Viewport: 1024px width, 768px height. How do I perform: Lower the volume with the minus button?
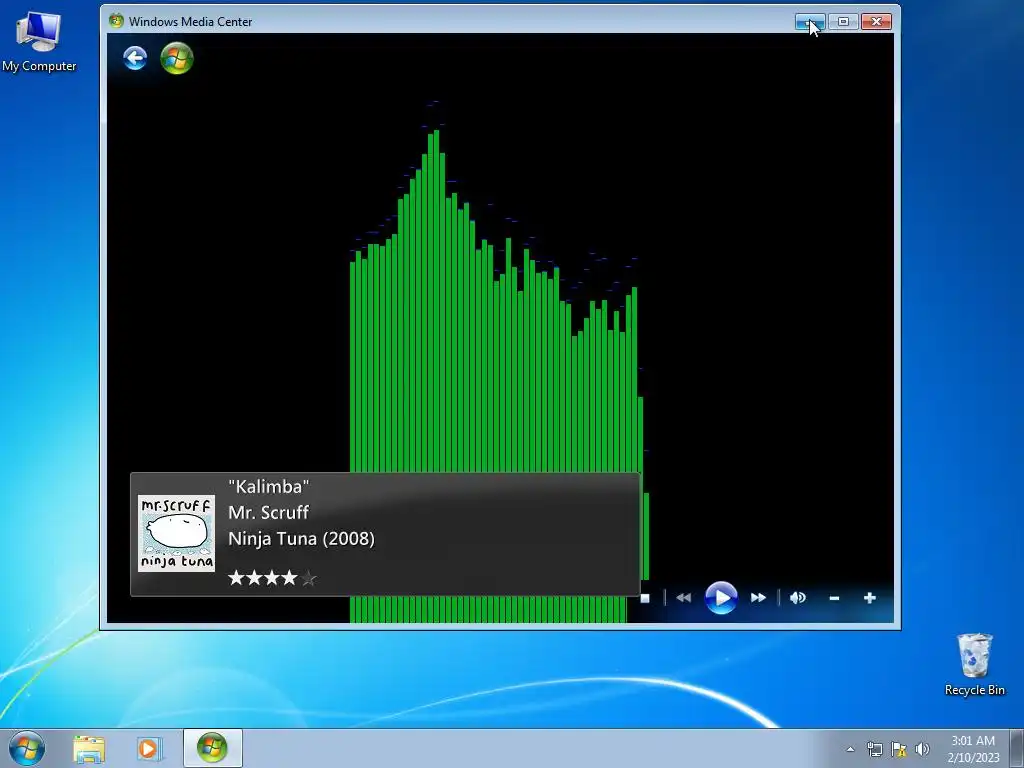coord(834,598)
